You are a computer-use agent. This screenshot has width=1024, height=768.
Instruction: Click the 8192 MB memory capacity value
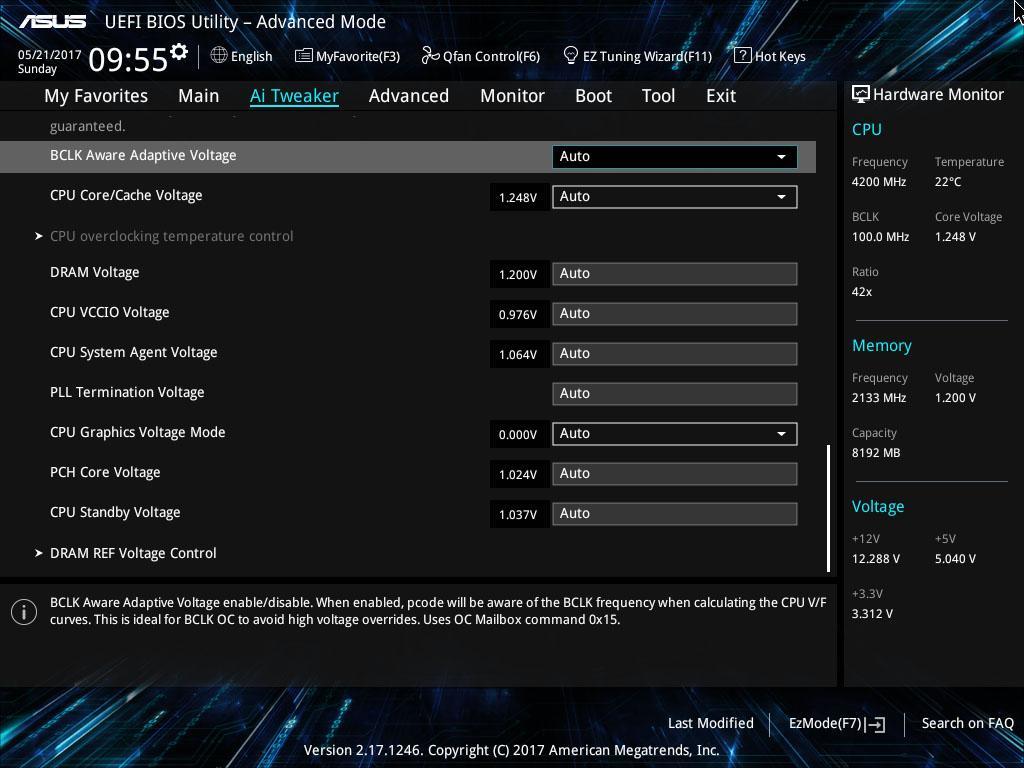point(876,453)
